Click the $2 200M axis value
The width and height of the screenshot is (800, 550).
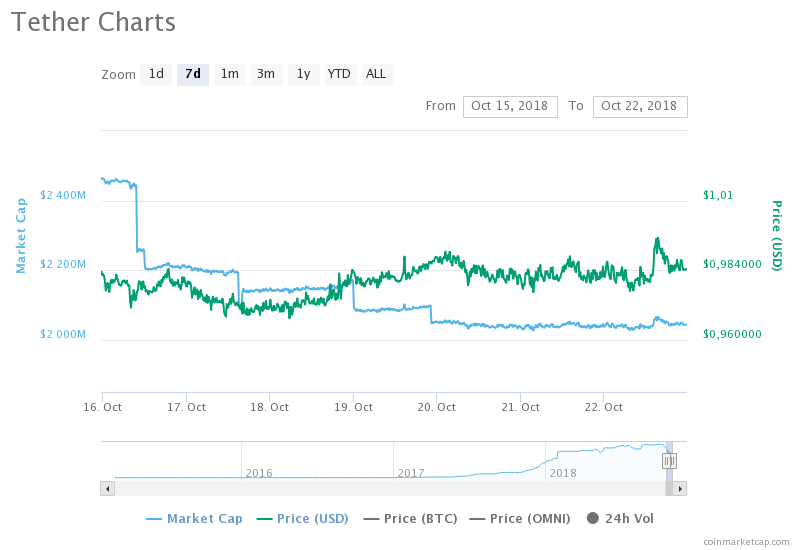click(x=63, y=264)
